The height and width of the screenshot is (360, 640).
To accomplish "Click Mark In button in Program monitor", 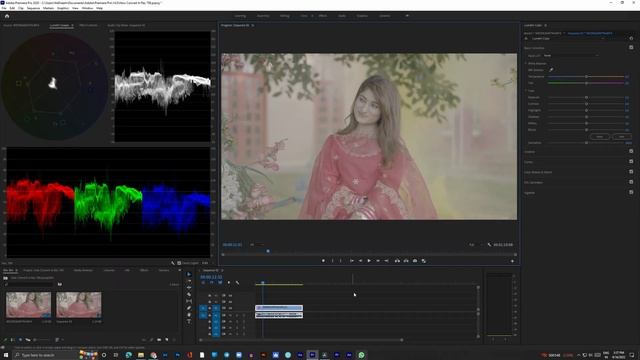I will (332, 261).
